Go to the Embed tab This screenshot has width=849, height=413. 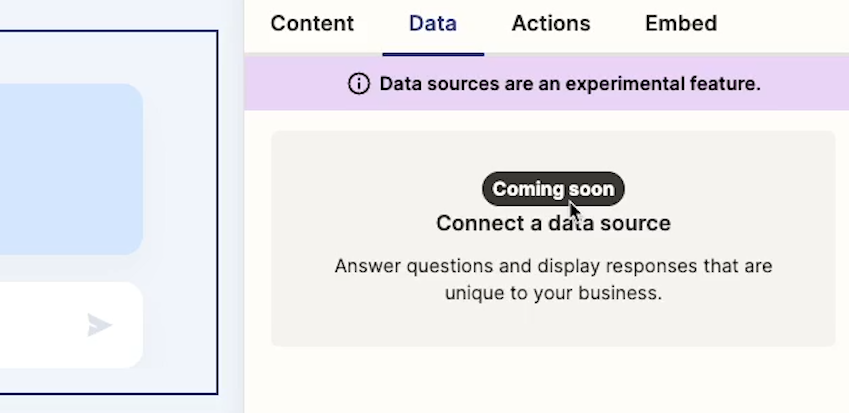pos(681,23)
